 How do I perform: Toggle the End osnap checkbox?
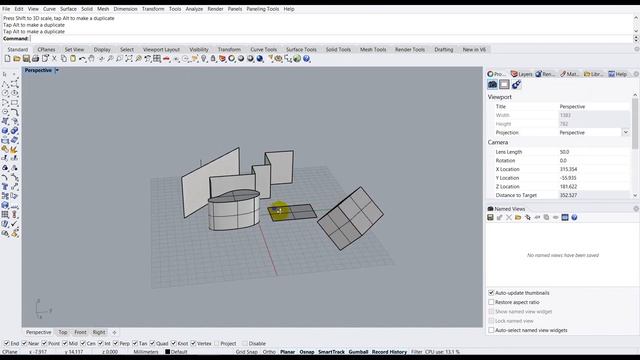[x=7, y=343]
